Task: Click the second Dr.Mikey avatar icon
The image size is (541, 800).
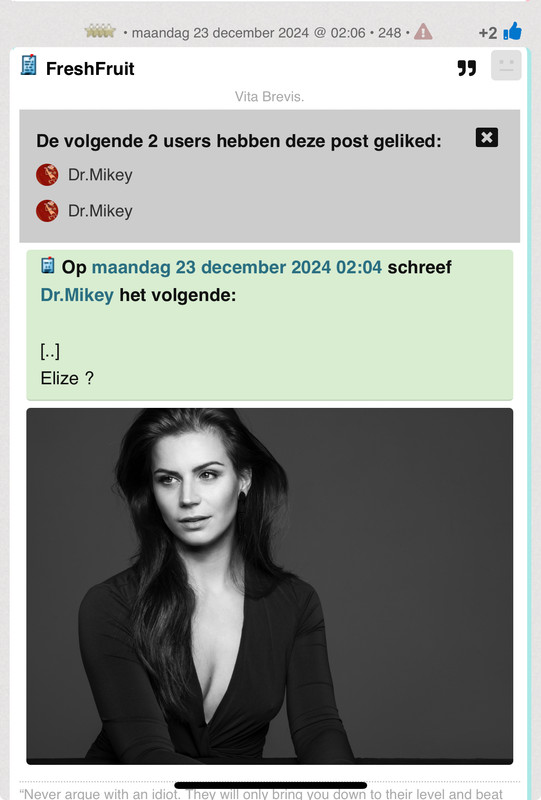Action: pyautogui.click(x=47, y=211)
